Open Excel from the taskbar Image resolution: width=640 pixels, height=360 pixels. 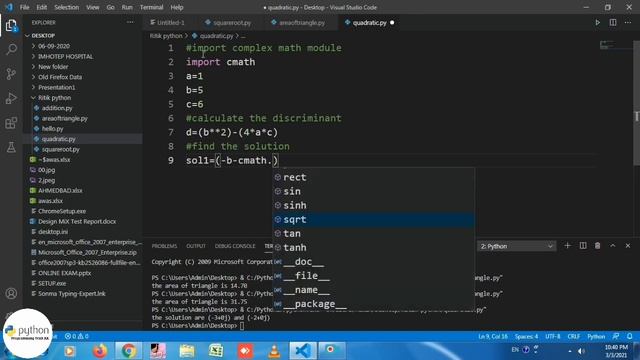coord(216,351)
